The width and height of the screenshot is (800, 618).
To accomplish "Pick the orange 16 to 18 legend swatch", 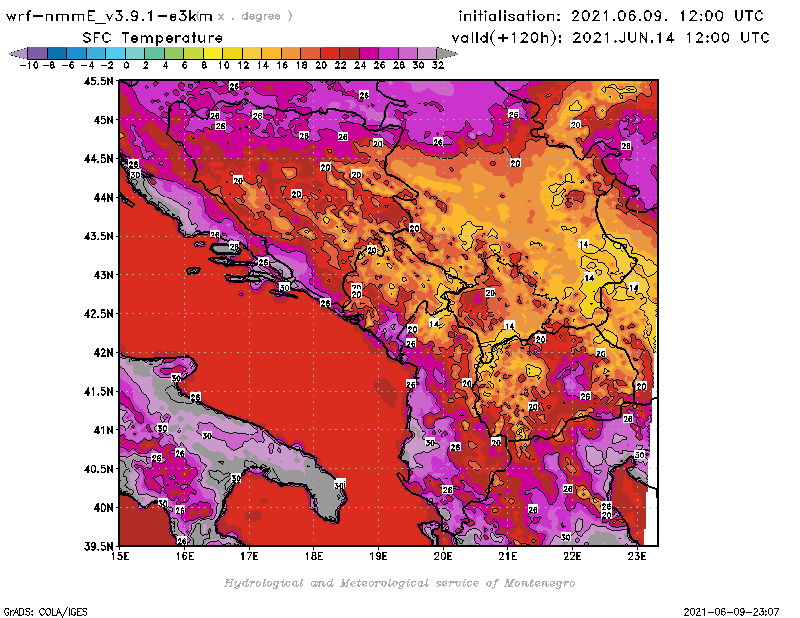I will 291,53.
